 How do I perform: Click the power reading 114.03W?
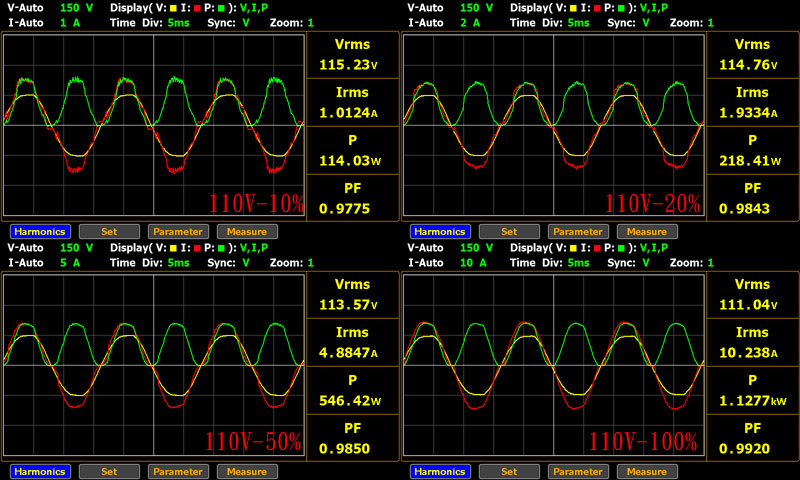(350, 161)
